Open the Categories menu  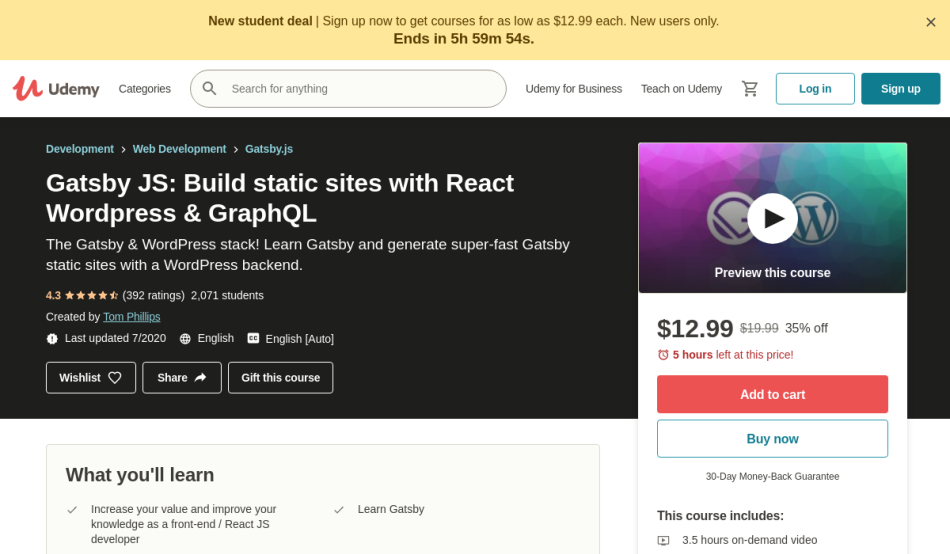click(145, 88)
